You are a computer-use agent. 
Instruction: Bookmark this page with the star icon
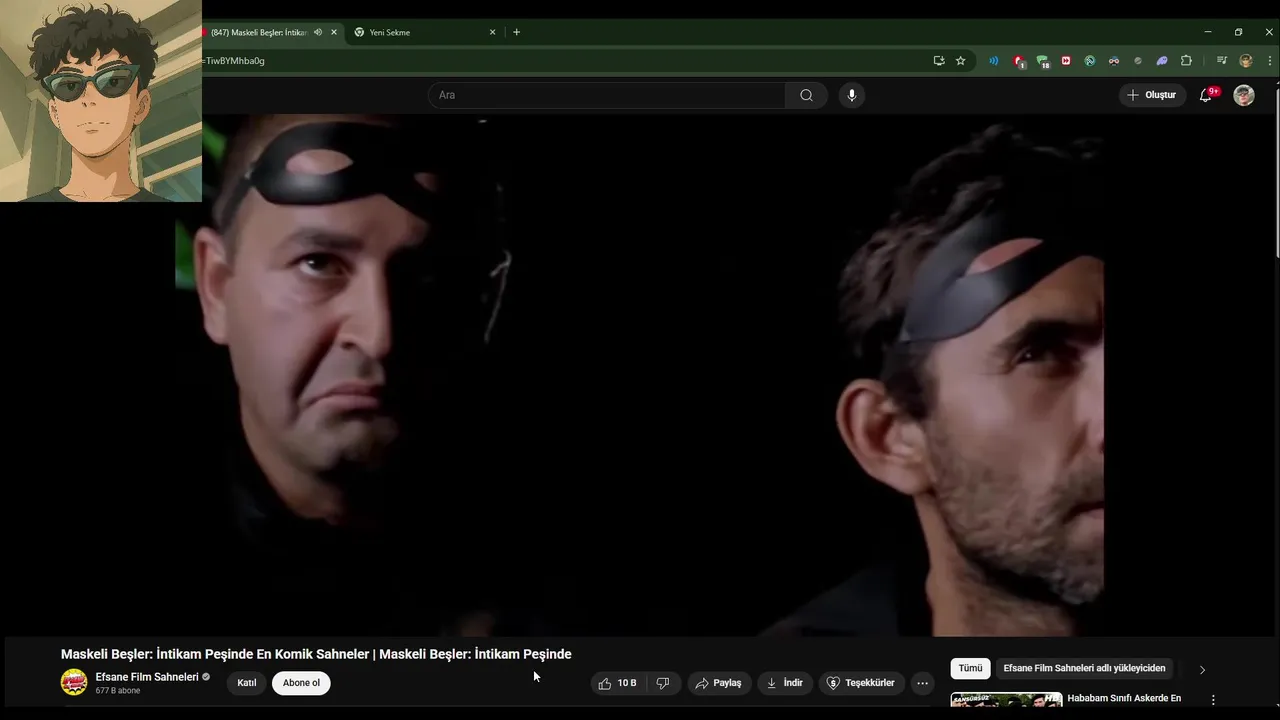(x=961, y=61)
